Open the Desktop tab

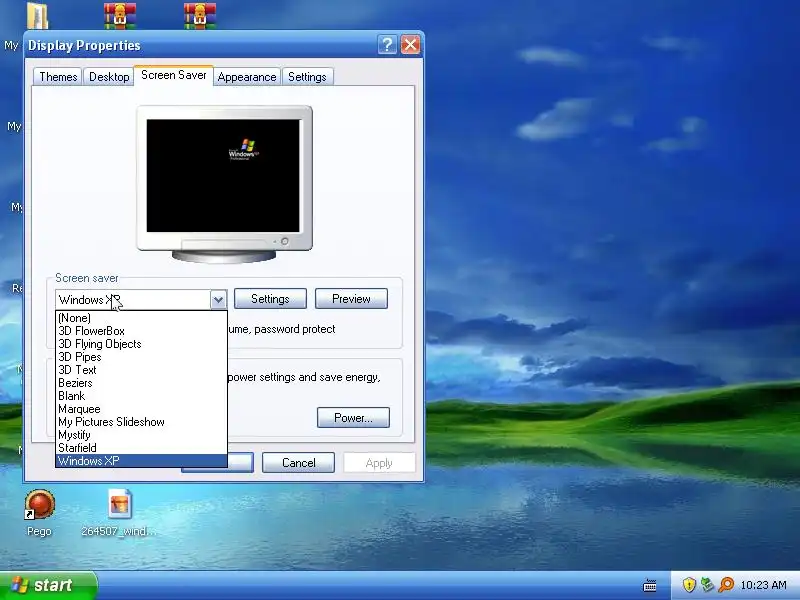click(109, 77)
